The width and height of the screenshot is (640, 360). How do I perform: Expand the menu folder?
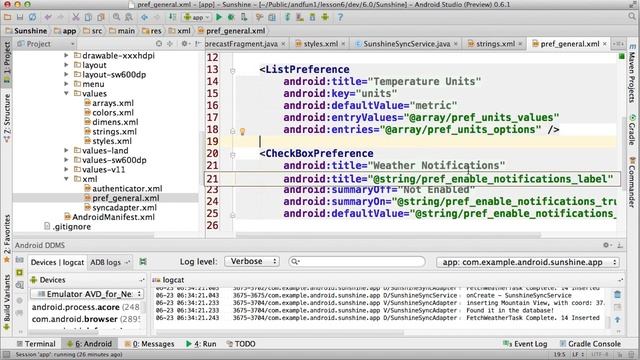coord(66,84)
